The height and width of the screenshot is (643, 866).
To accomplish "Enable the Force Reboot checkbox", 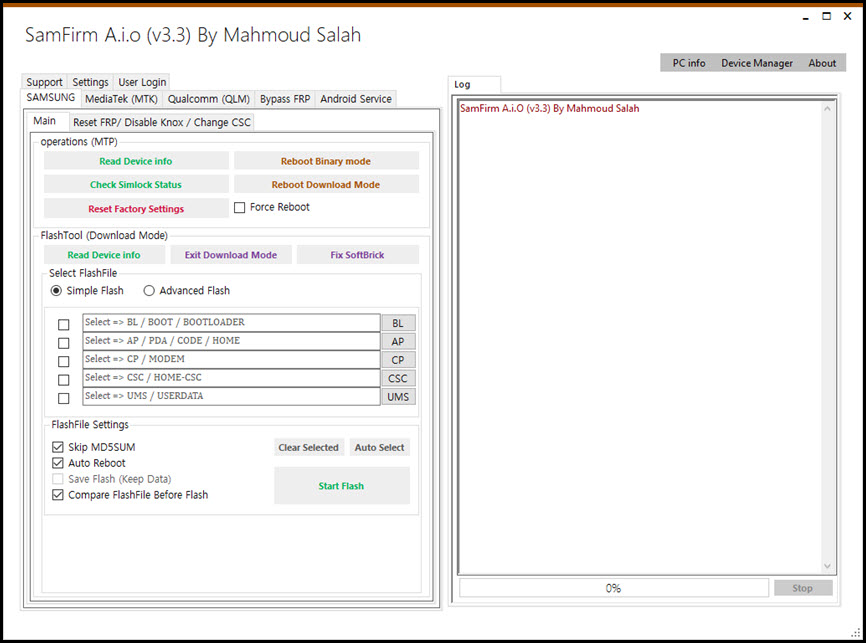I will [x=240, y=208].
